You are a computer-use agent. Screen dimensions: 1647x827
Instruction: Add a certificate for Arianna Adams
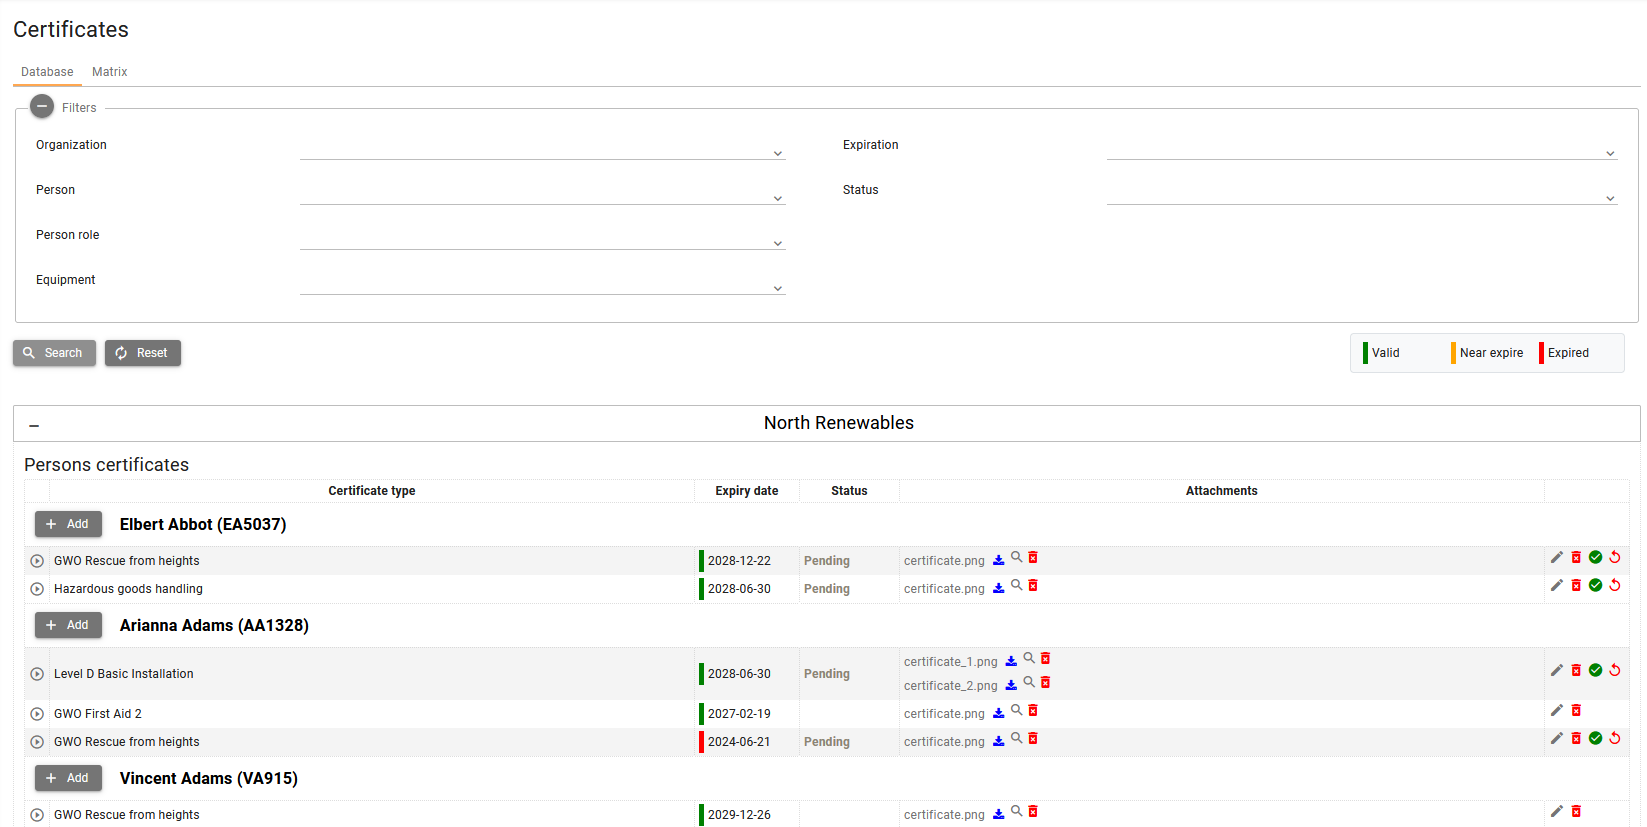point(68,625)
